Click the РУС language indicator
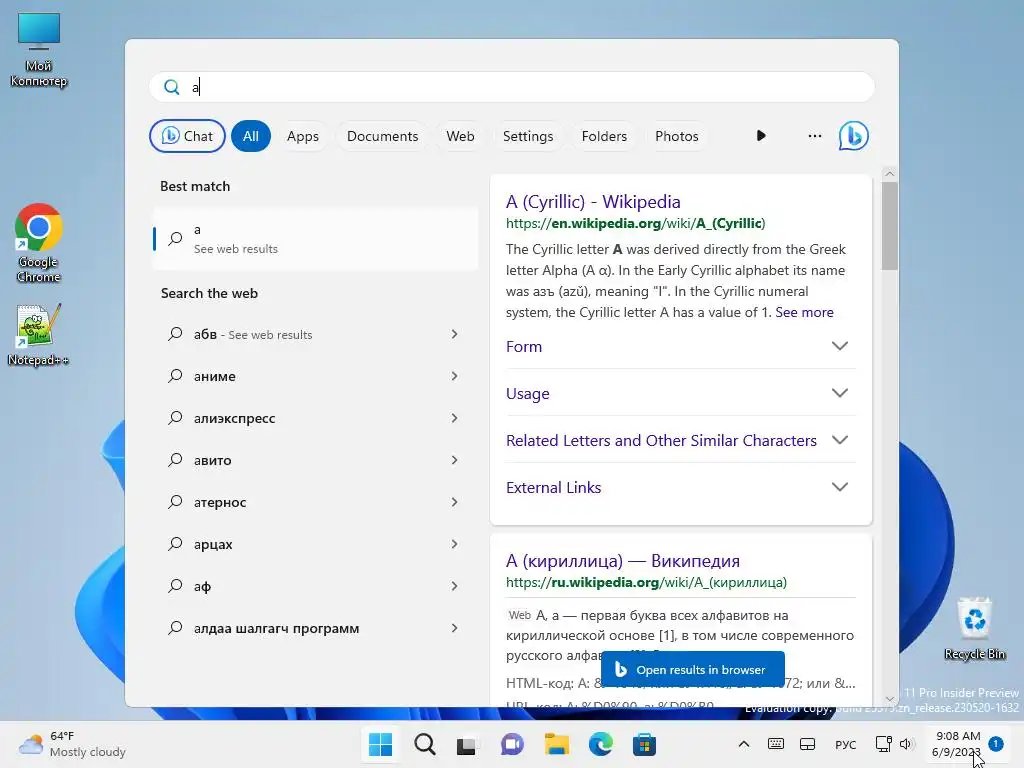The image size is (1024, 768). pos(845,744)
